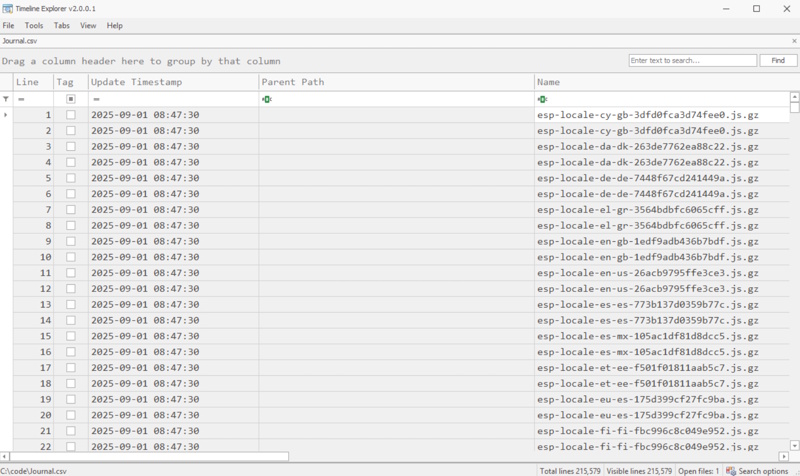Viewport: 800px width, 476px height.
Task: Sort by the Parent Path column header
Action: tap(396, 82)
